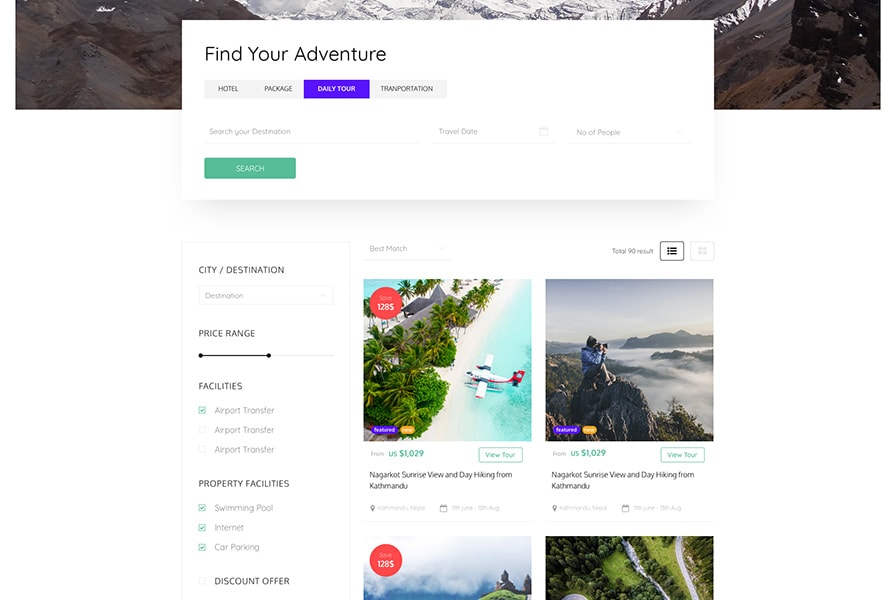
Task: Select the Hotel tab
Action: (x=228, y=89)
